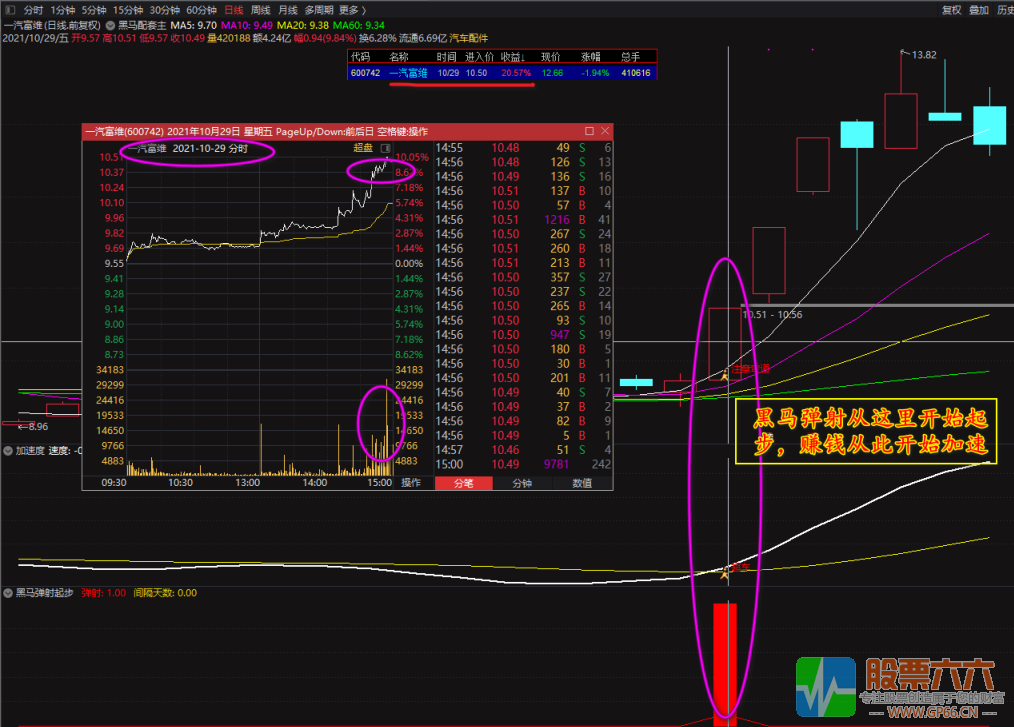
Task: Open the 复权 adjustment menu
Action: point(951,10)
